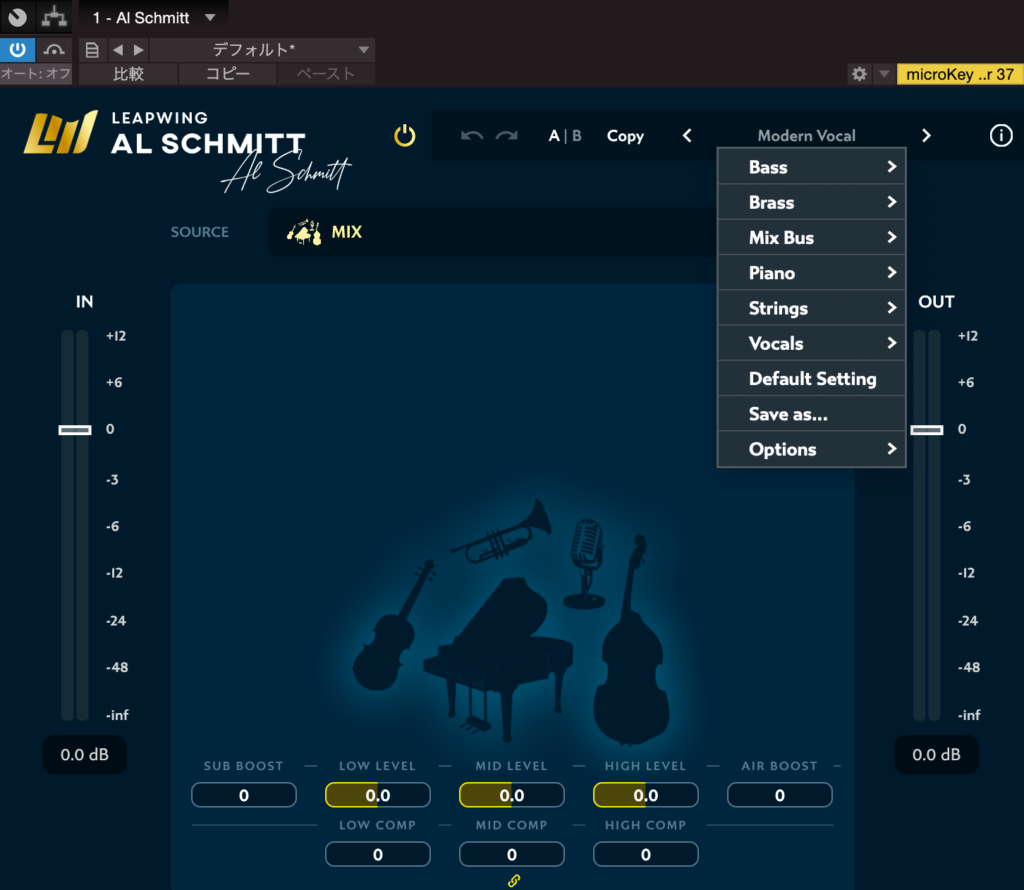Expand the Vocals preset submenu
The height and width of the screenshot is (890, 1024).
point(811,343)
